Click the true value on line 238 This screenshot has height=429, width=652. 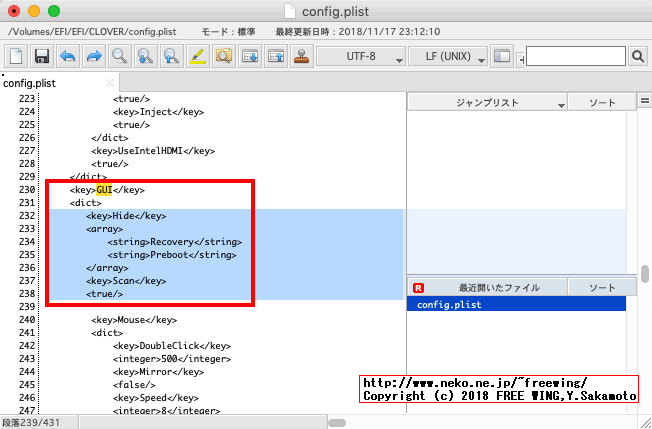[x=104, y=294]
